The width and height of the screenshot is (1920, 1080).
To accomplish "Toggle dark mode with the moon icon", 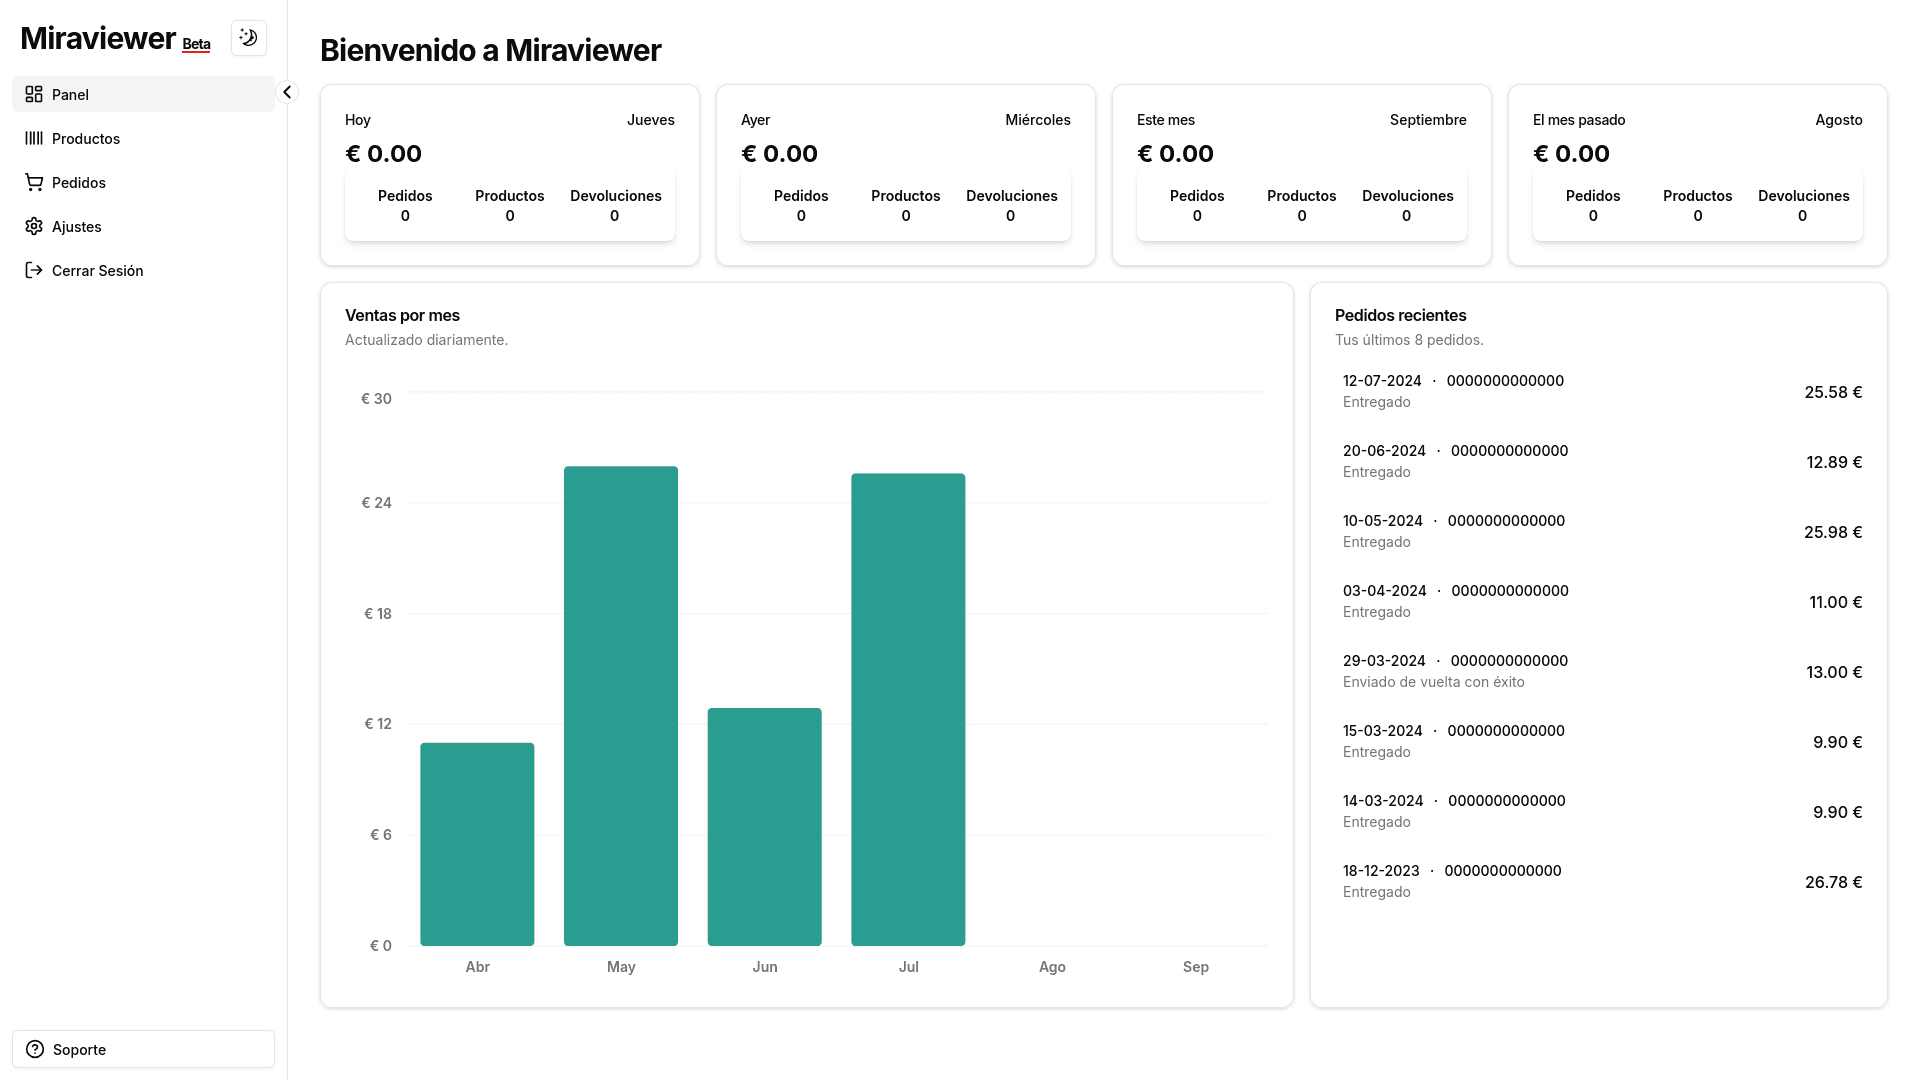I will [x=248, y=38].
